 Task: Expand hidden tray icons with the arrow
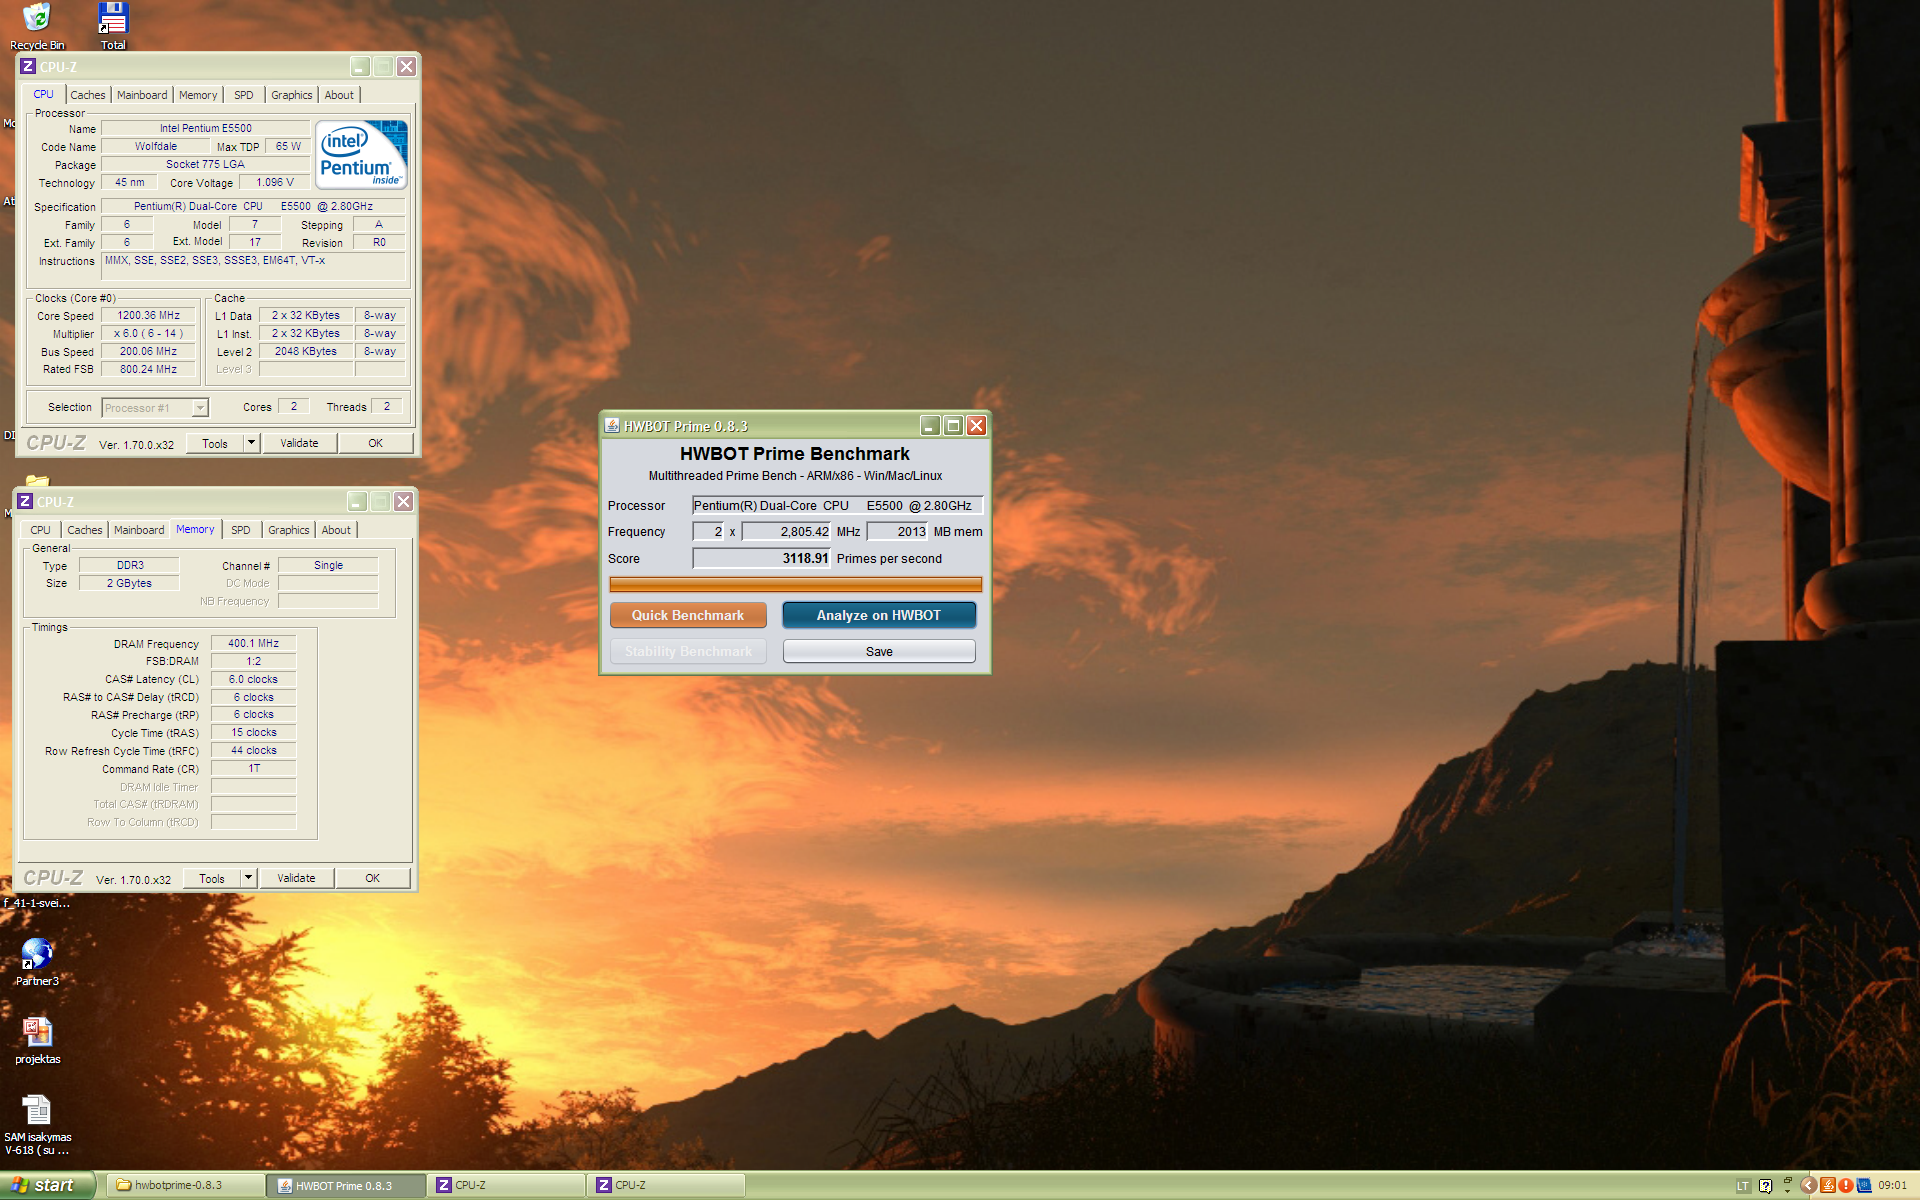pyautogui.click(x=1808, y=1186)
